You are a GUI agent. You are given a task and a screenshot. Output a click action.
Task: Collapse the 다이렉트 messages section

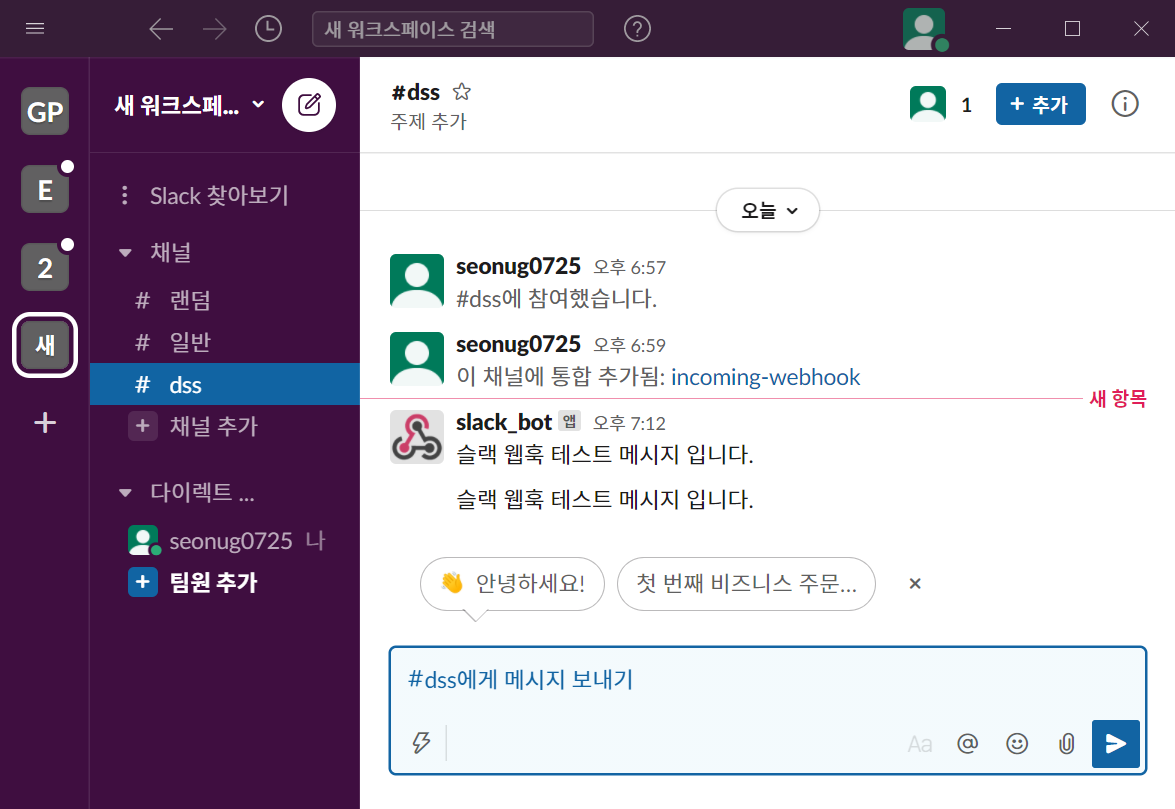pos(125,493)
